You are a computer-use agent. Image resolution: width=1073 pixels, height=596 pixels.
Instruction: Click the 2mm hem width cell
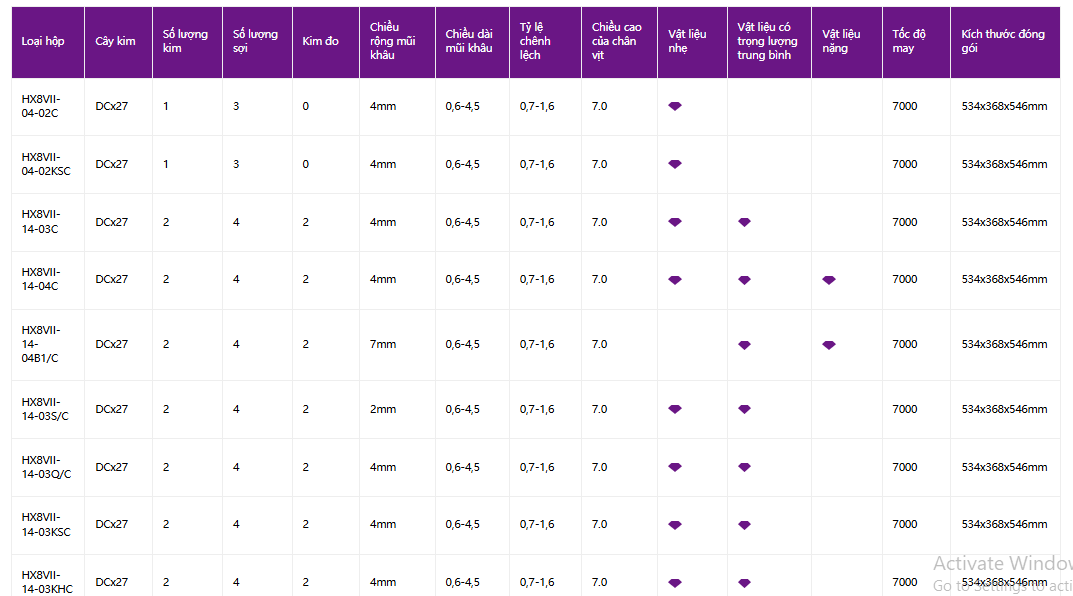coord(383,409)
